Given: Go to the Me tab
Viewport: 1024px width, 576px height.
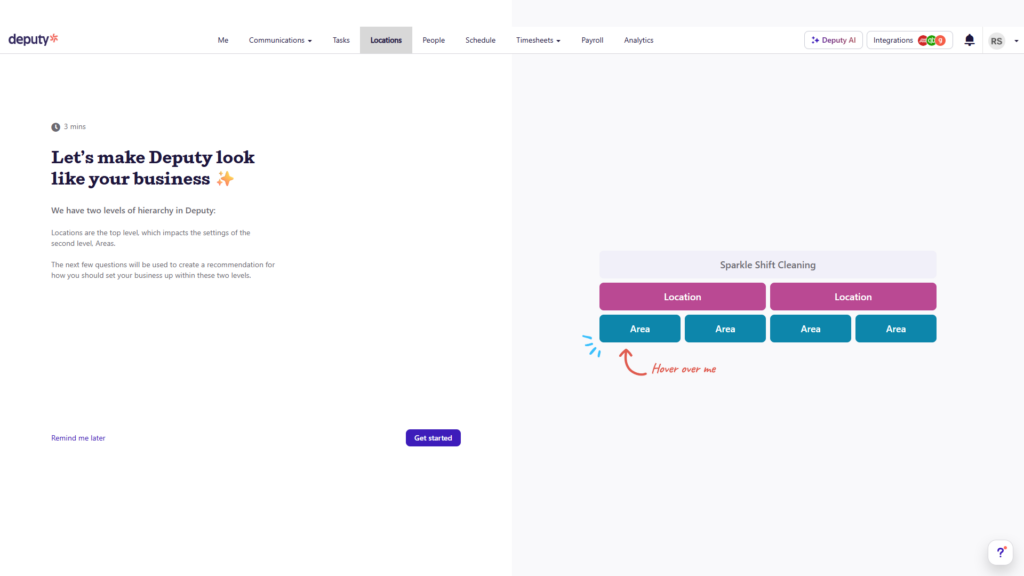Looking at the screenshot, I should coord(223,40).
